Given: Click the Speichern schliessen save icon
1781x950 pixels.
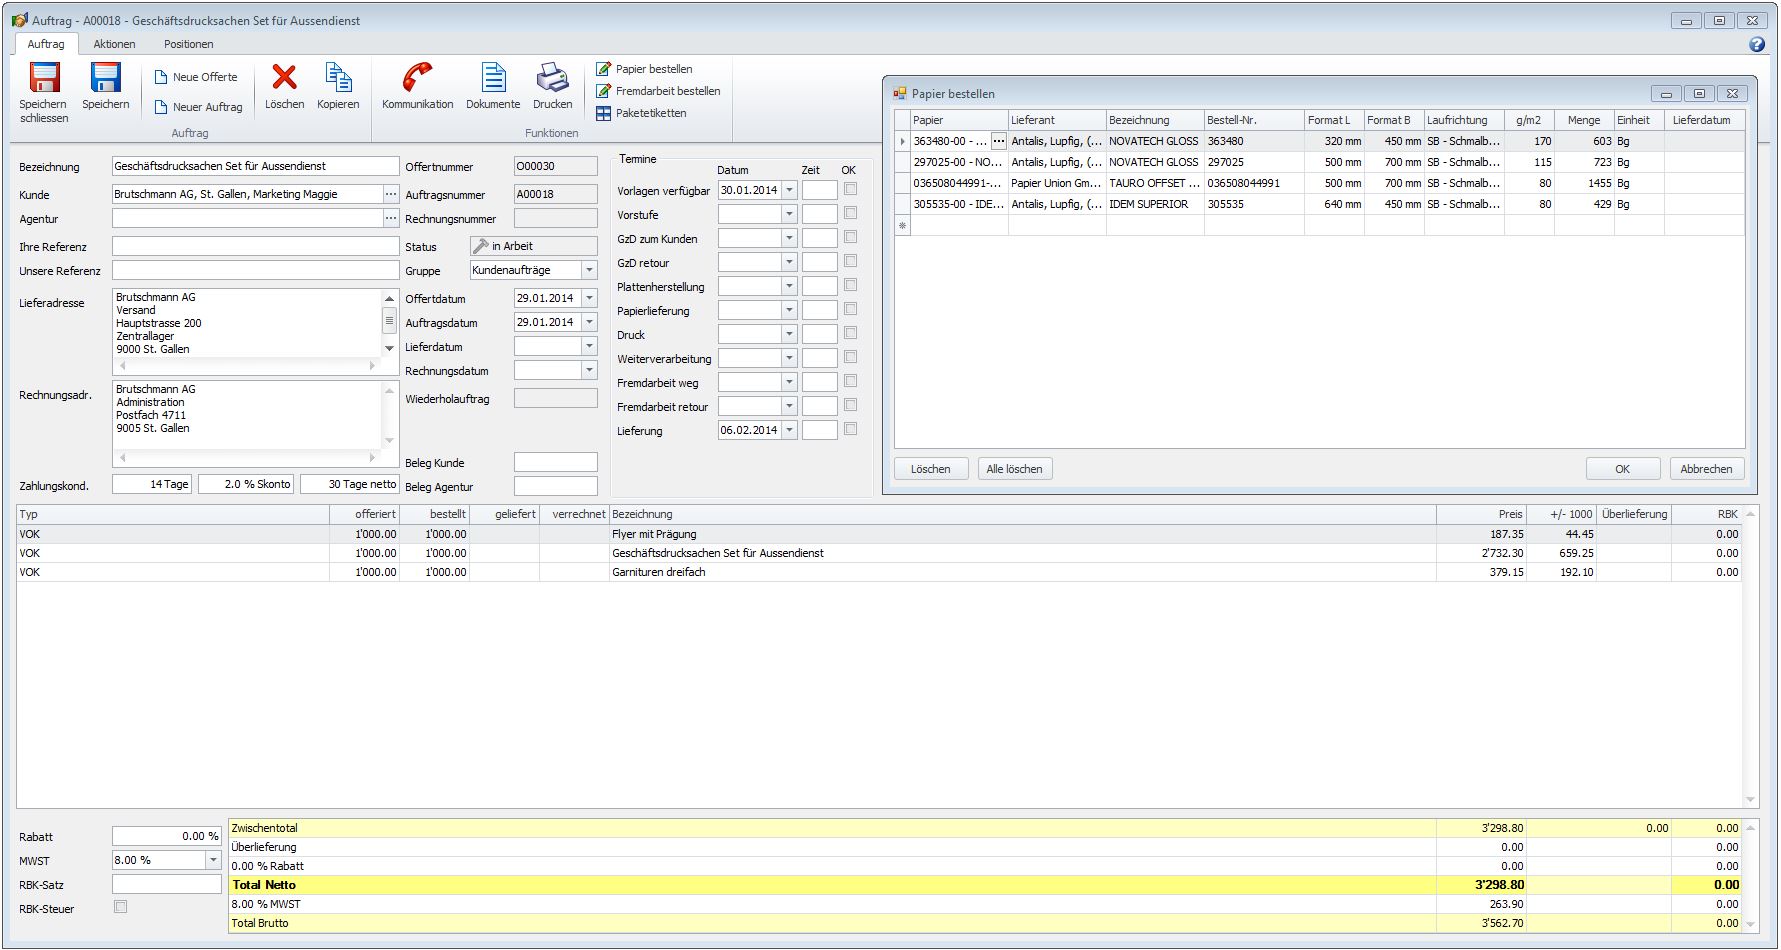Looking at the screenshot, I should 43,78.
